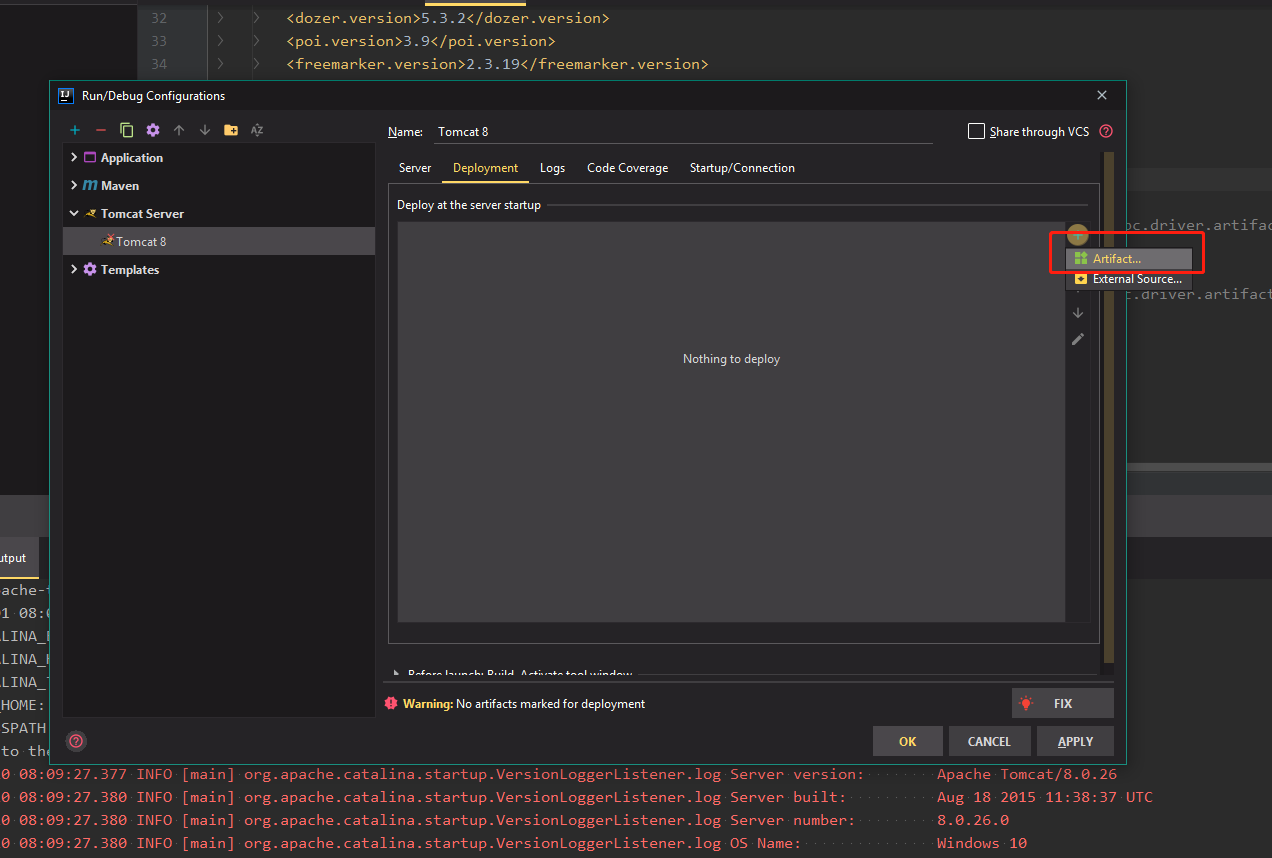This screenshot has height=858, width=1272.
Task: Click the 'Apache Tomcat/8.0.26' log text
Action: tap(1027, 774)
